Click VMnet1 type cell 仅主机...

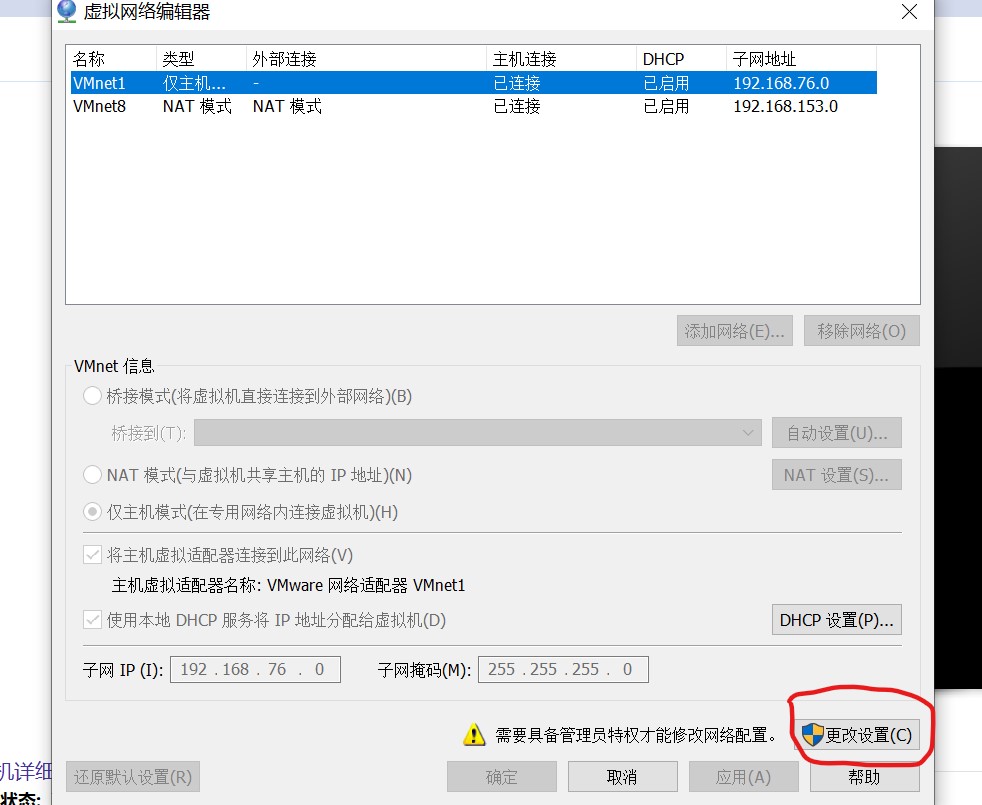194,83
